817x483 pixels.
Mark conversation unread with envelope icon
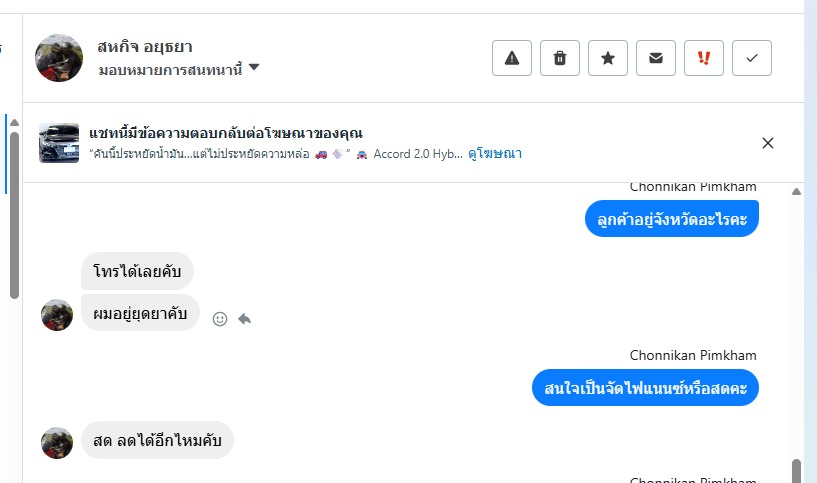pyautogui.click(x=656, y=58)
